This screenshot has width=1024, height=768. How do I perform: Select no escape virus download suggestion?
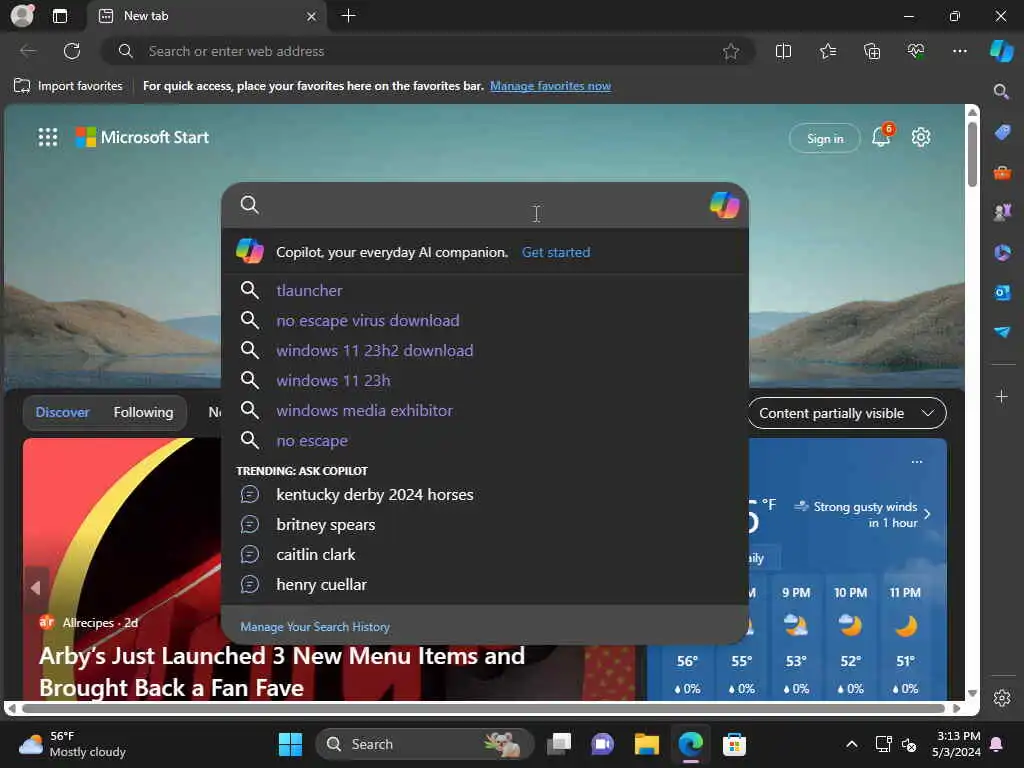[485, 320]
